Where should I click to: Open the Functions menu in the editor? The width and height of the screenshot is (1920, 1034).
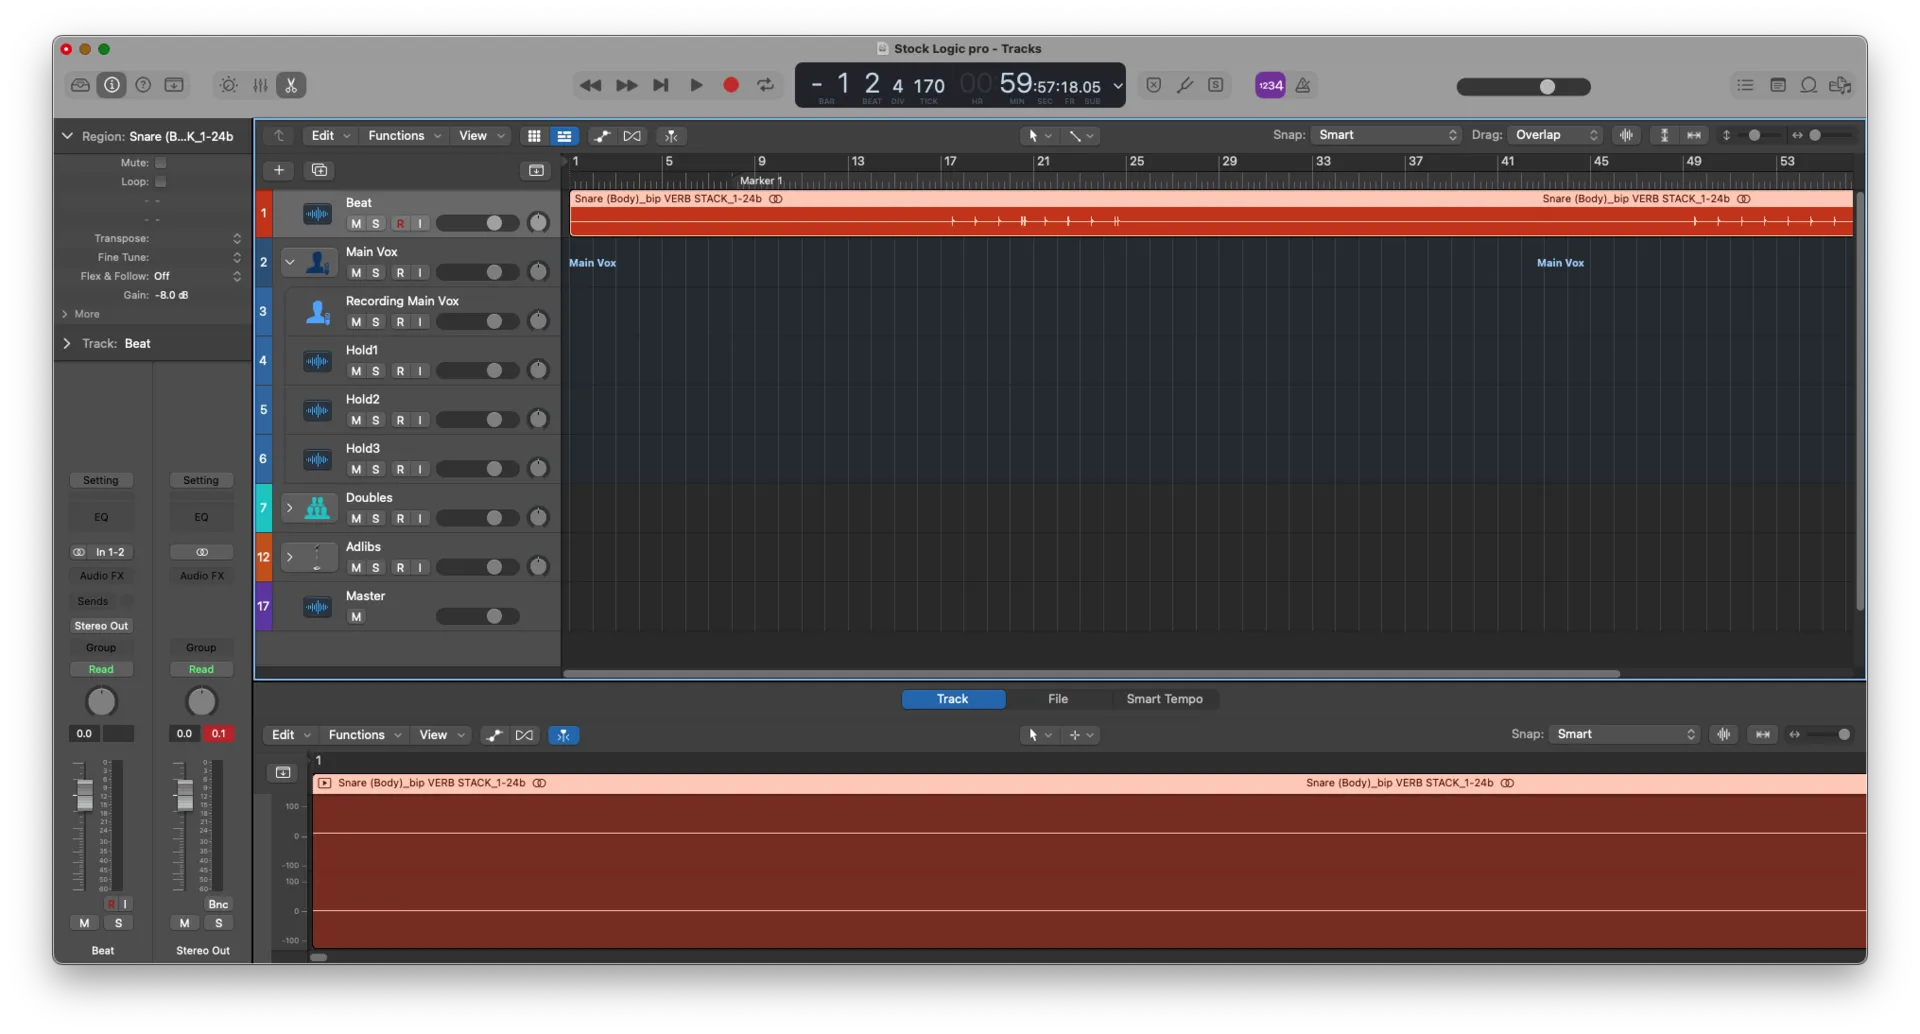pyautogui.click(x=364, y=734)
